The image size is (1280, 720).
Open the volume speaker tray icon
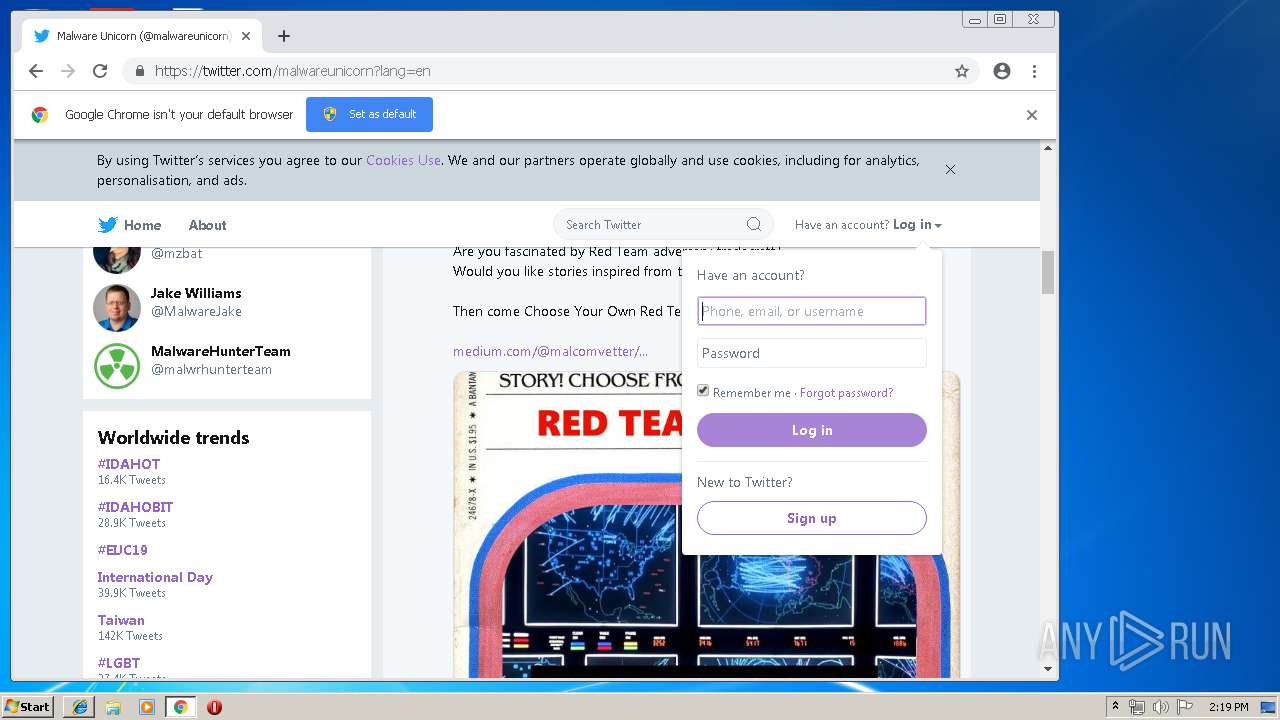pos(1160,707)
